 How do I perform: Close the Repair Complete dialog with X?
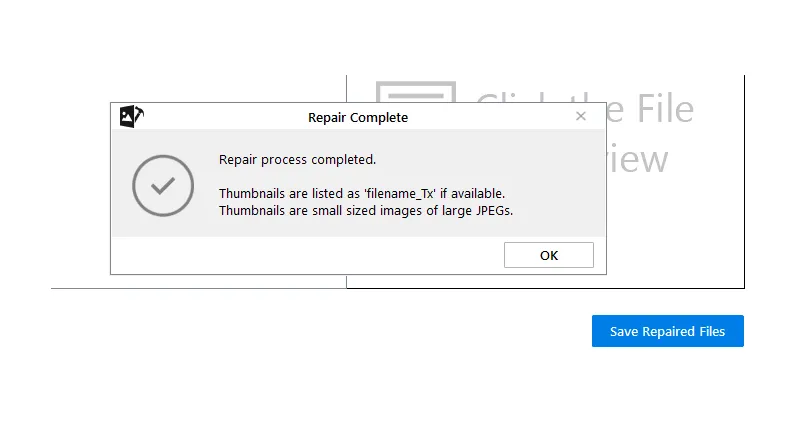coord(580,116)
